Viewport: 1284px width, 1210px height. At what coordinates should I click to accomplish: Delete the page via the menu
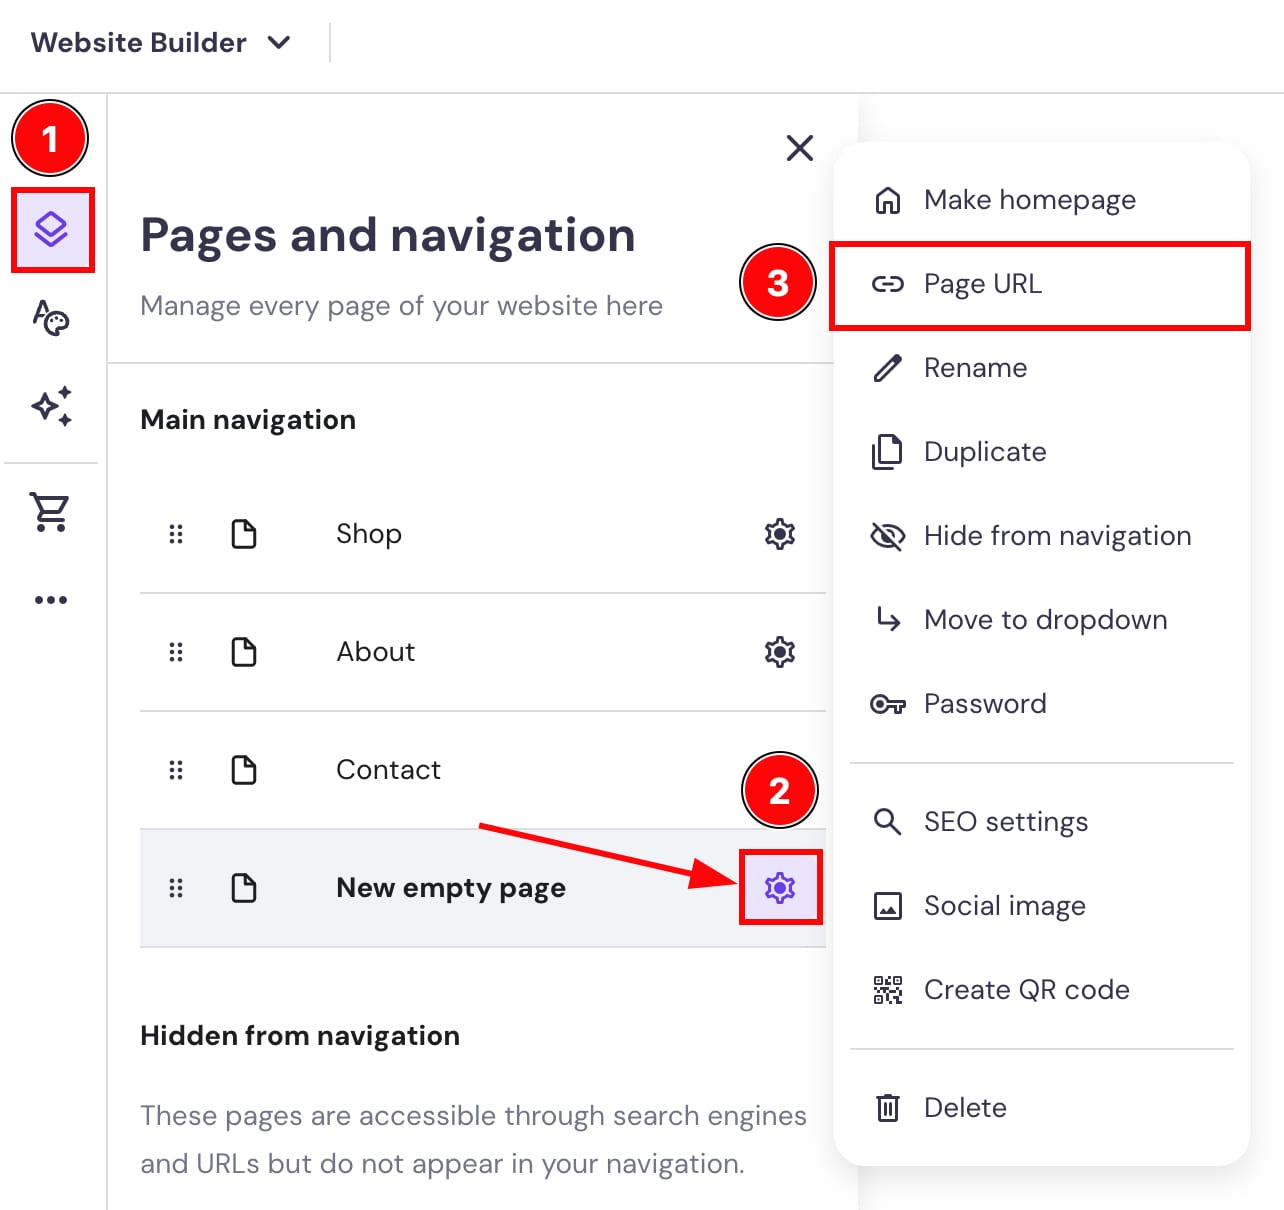point(964,1107)
